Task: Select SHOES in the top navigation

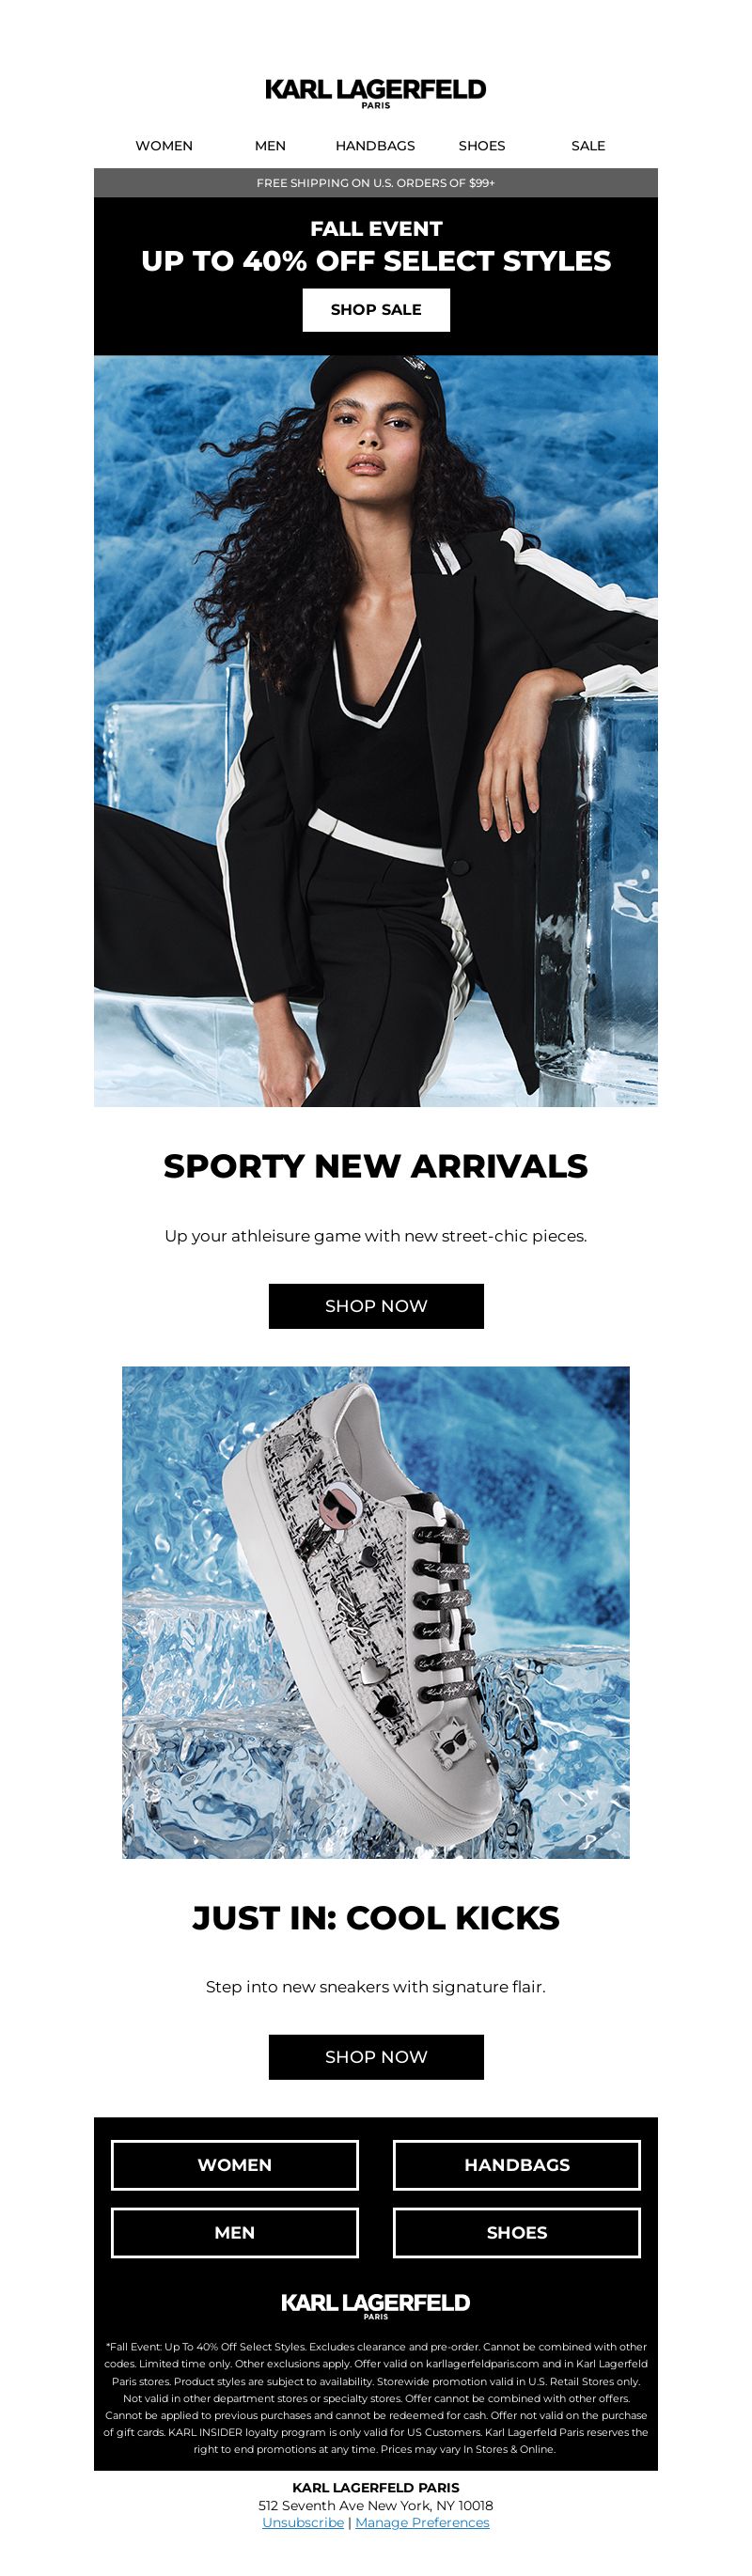Action: click(x=482, y=146)
